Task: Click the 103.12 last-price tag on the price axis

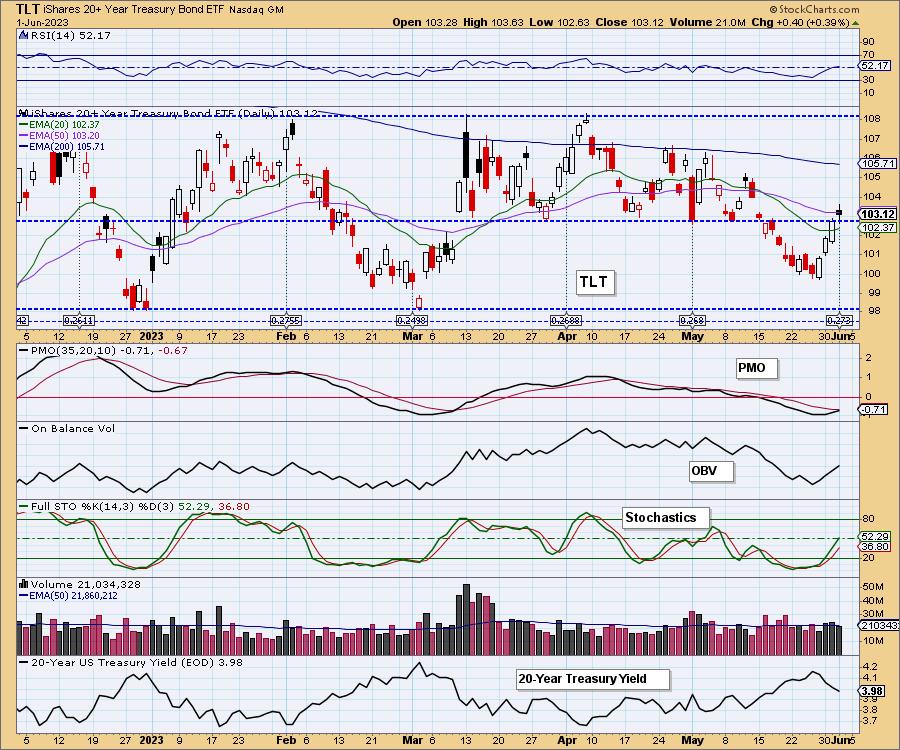Action: 878,214
